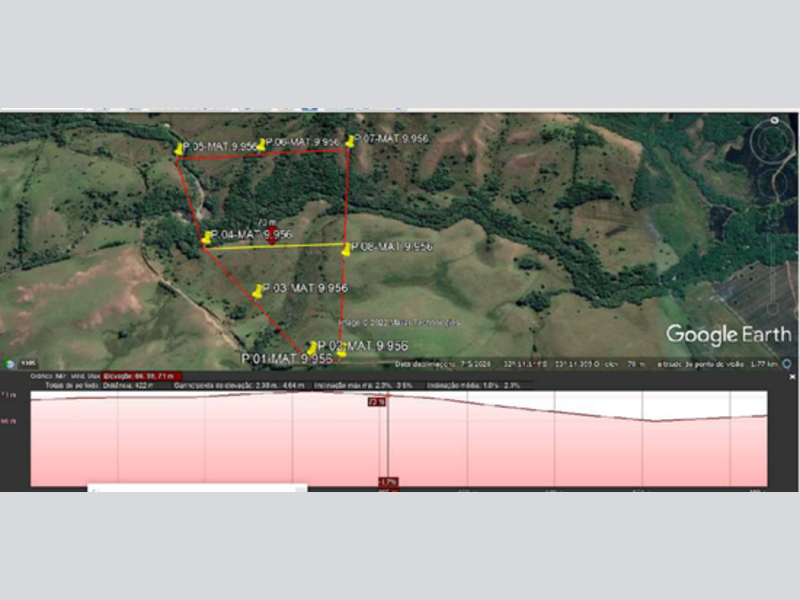Click the P 06-MAT 9.956 placemark label
The image size is (800, 600).
pos(303,142)
